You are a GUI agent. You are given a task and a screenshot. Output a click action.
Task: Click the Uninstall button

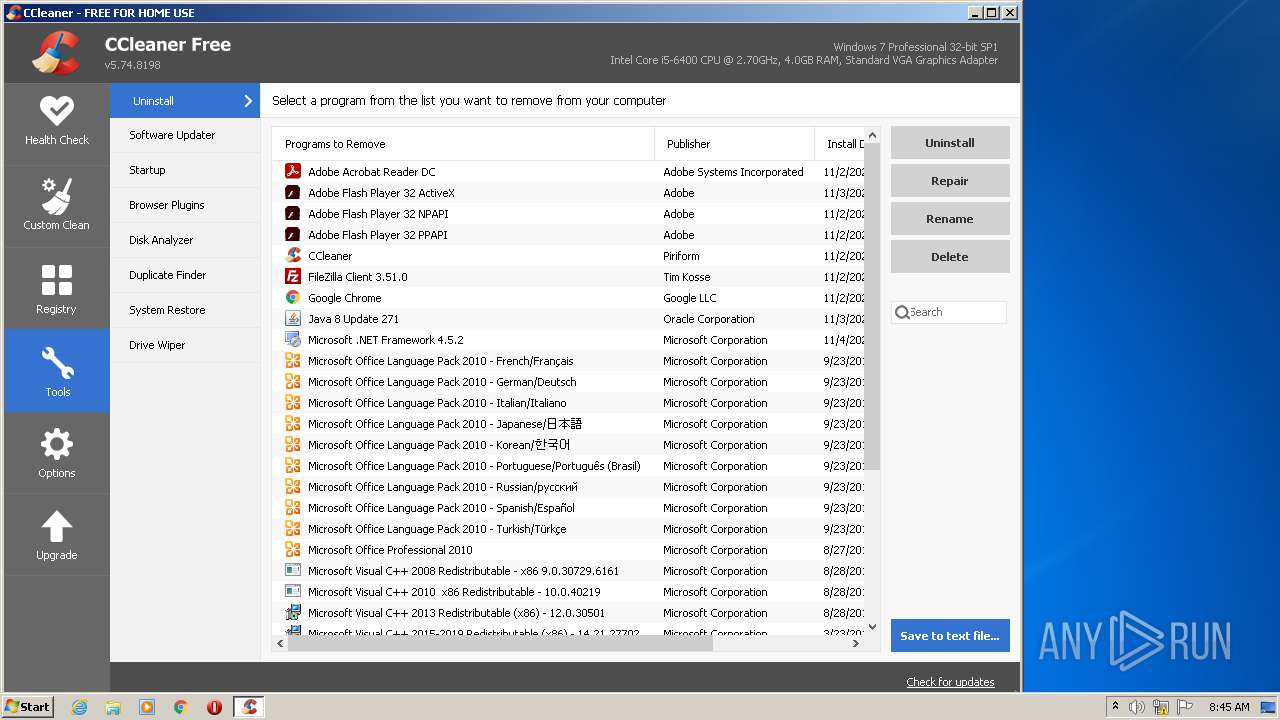950,143
